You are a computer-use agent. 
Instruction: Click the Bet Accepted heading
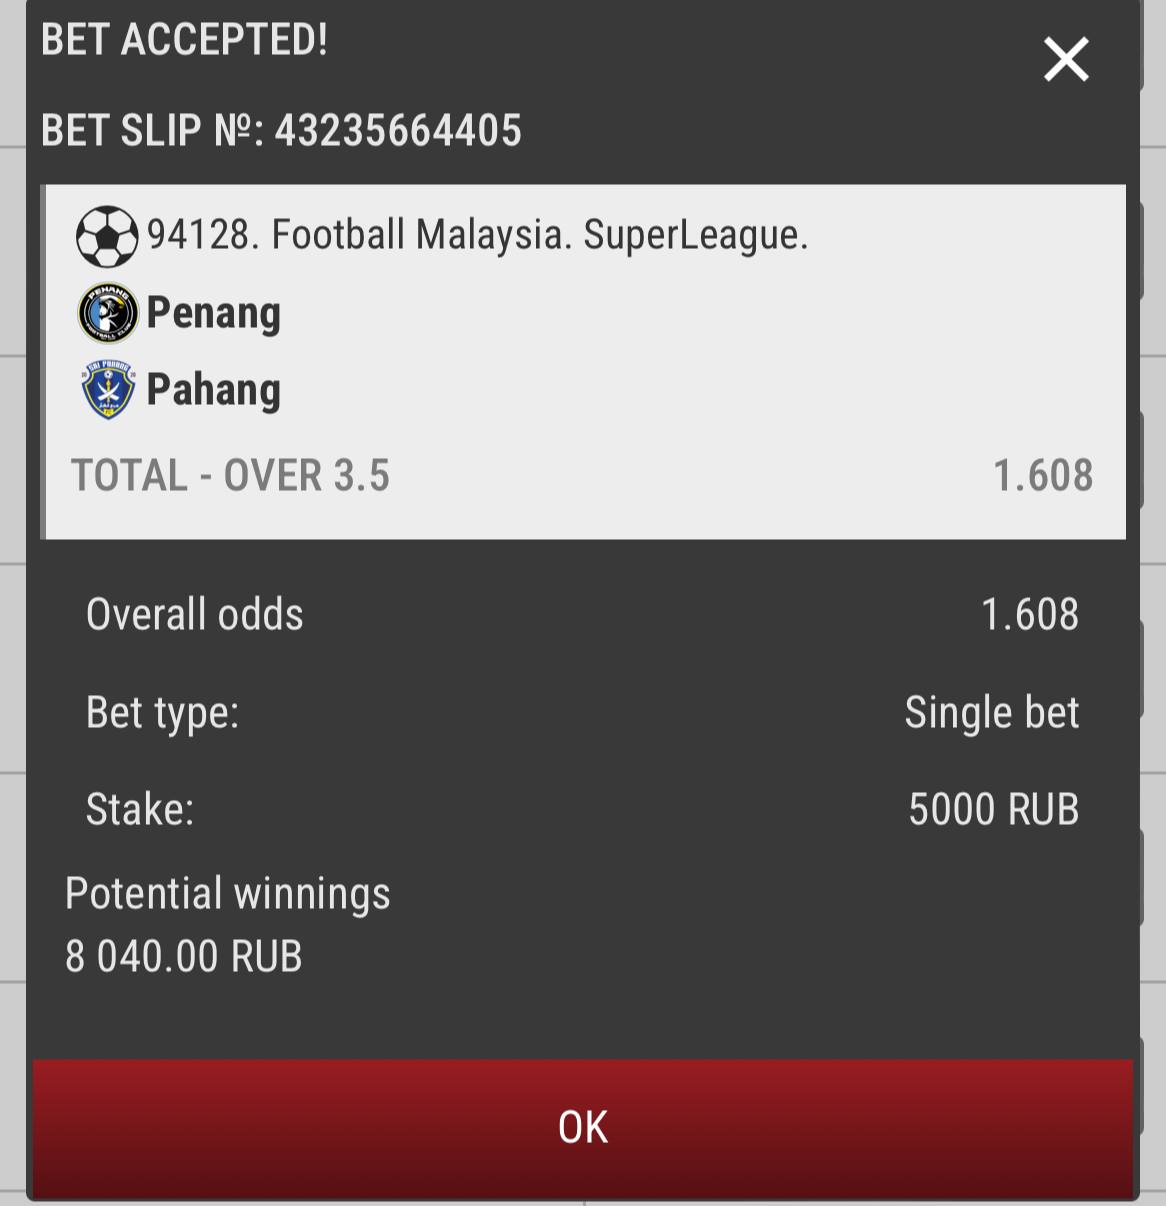pyautogui.click(x=184, y=40)
